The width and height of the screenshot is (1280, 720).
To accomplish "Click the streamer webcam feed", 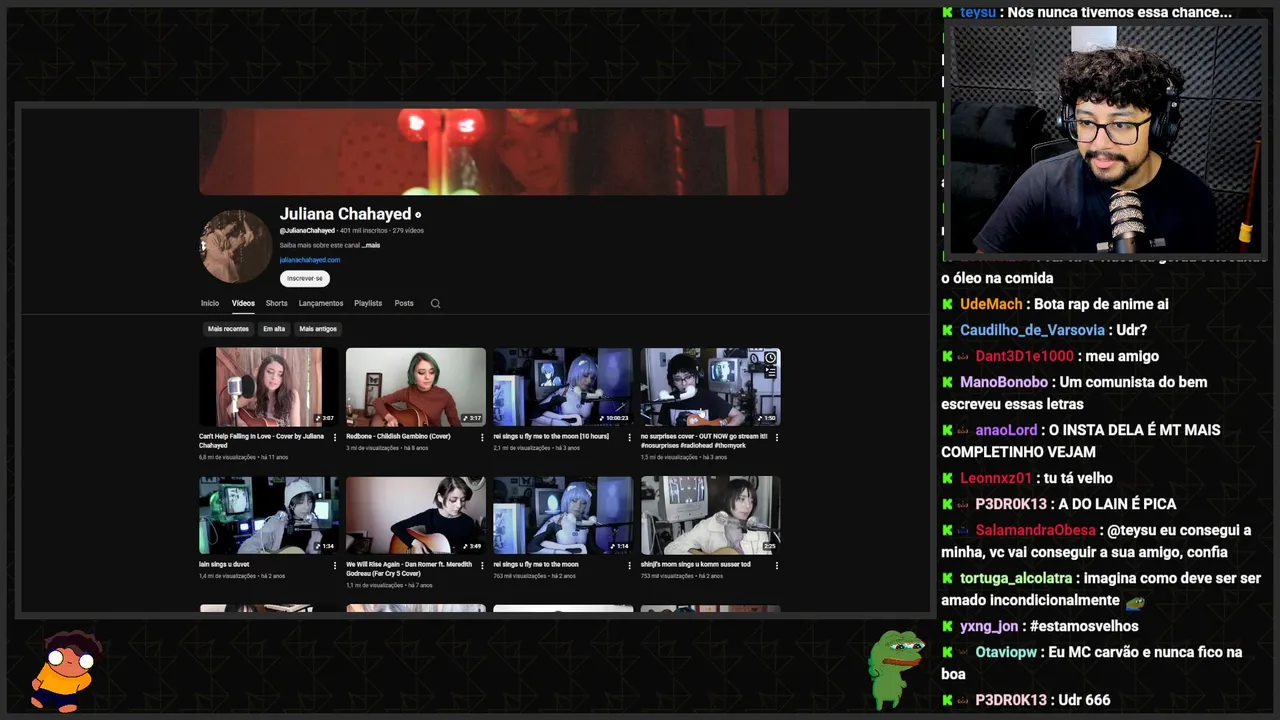I will [1105, 139].
